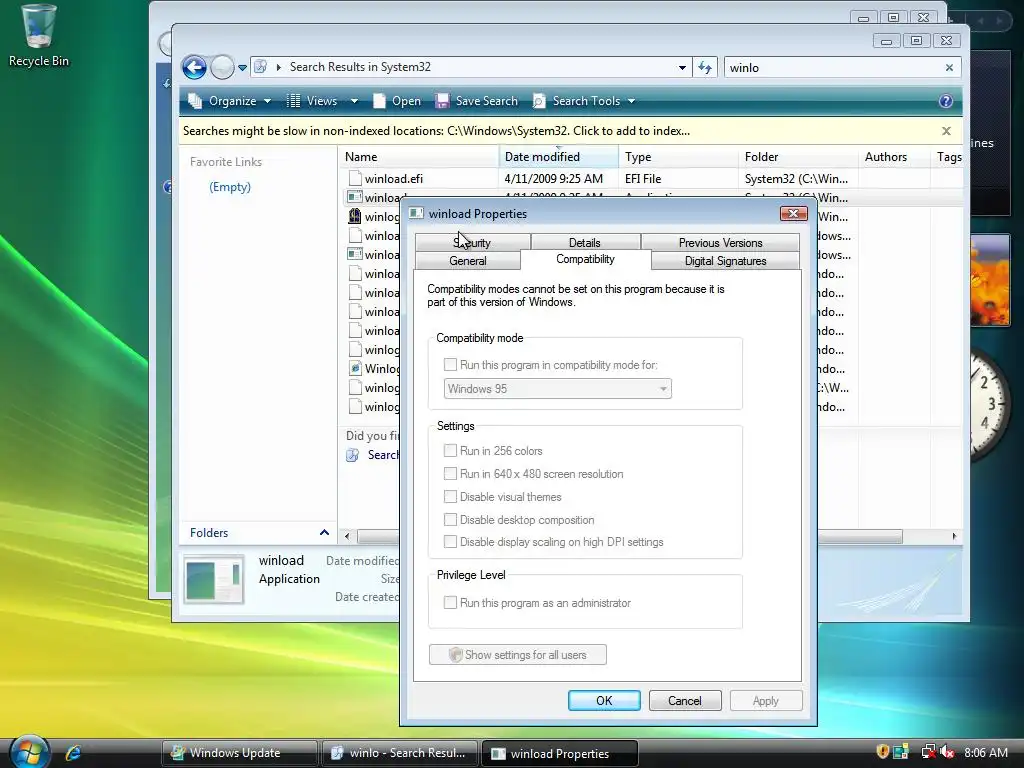The width and height of the screenshot is (1024, 768).
Task: Toggle Run this program in compatibility mode
Action: coord(450,364)
